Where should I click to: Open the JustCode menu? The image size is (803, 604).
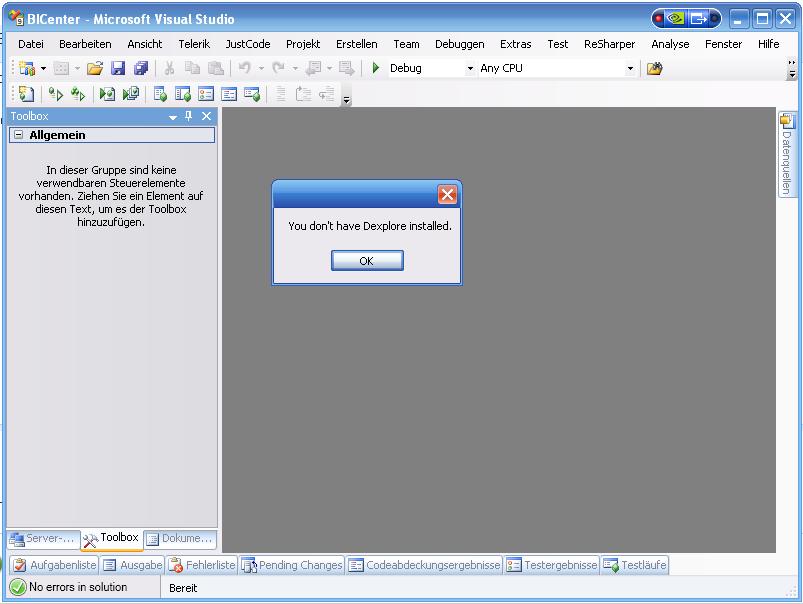coord(248,44)
